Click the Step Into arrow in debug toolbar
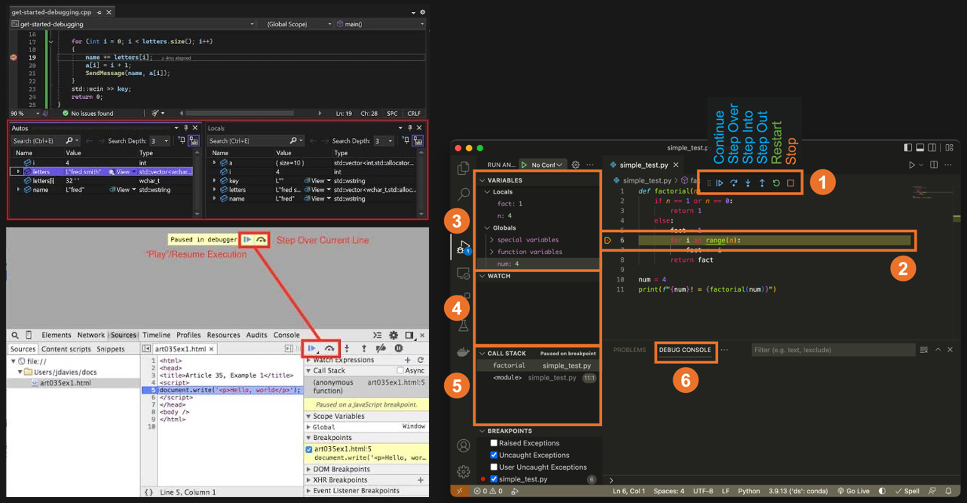Viewport: 967px width, 503px height. tap(747, 183)
